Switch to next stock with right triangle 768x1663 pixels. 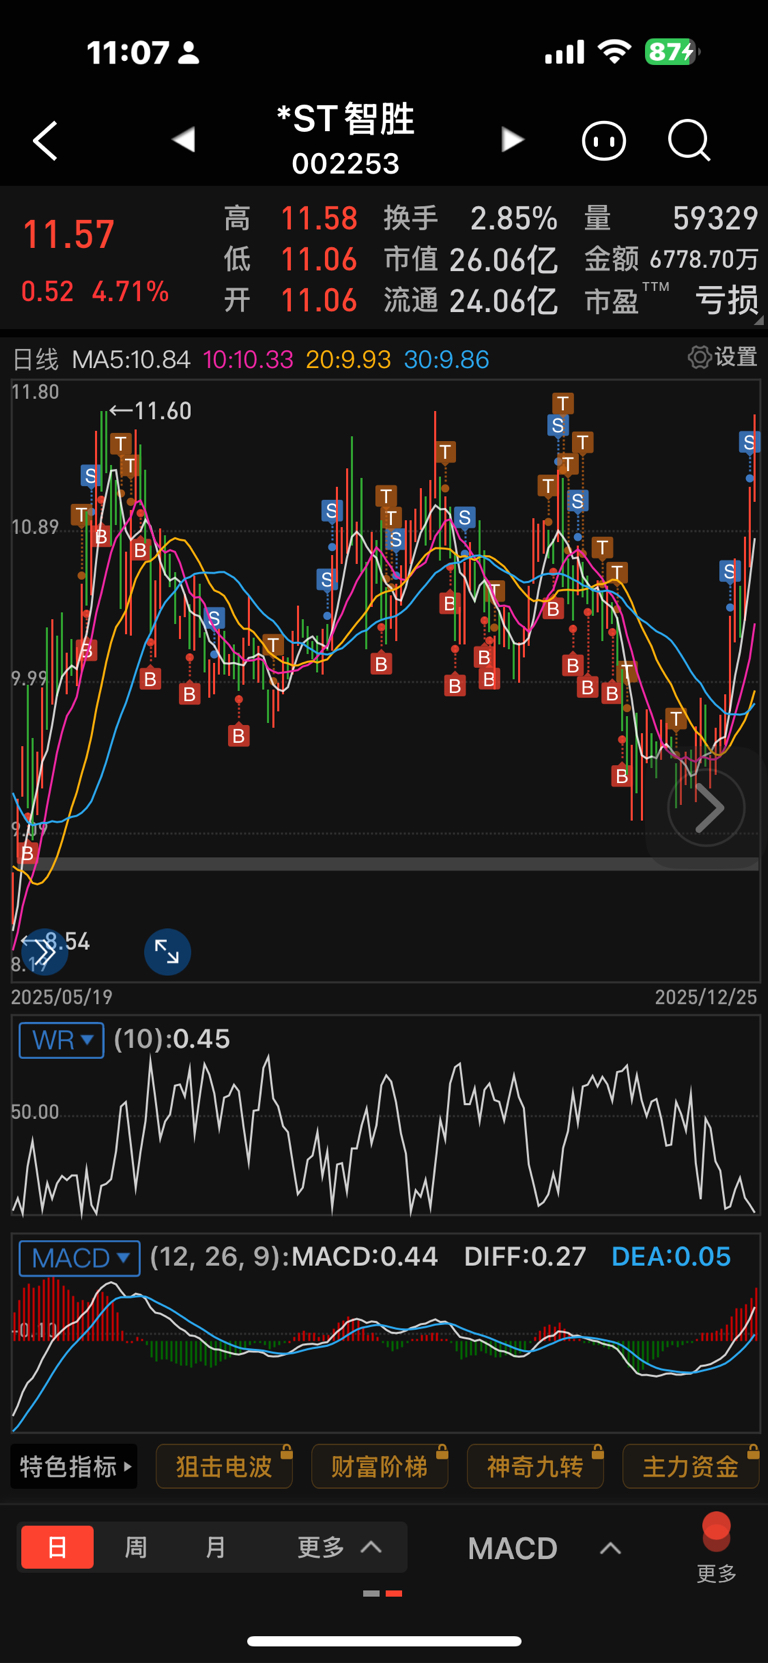(512, 140)
